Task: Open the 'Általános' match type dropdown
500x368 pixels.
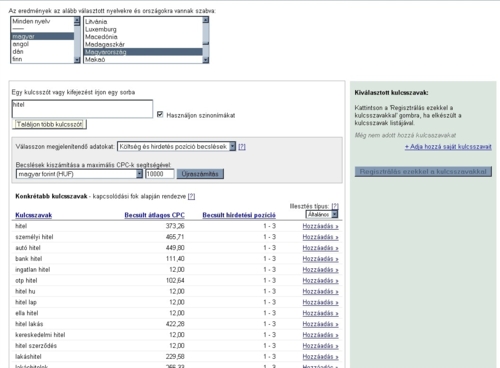Action: point(322,214)
